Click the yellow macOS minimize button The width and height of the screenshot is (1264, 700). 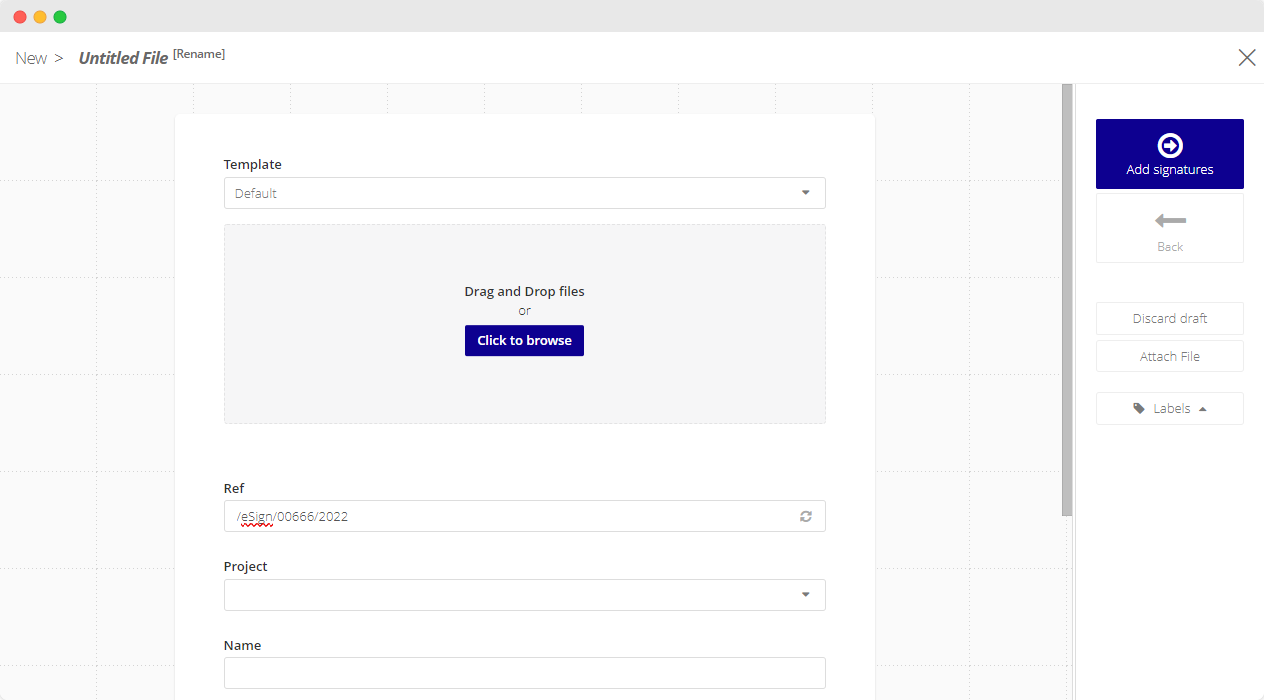(x=40, y=17)
